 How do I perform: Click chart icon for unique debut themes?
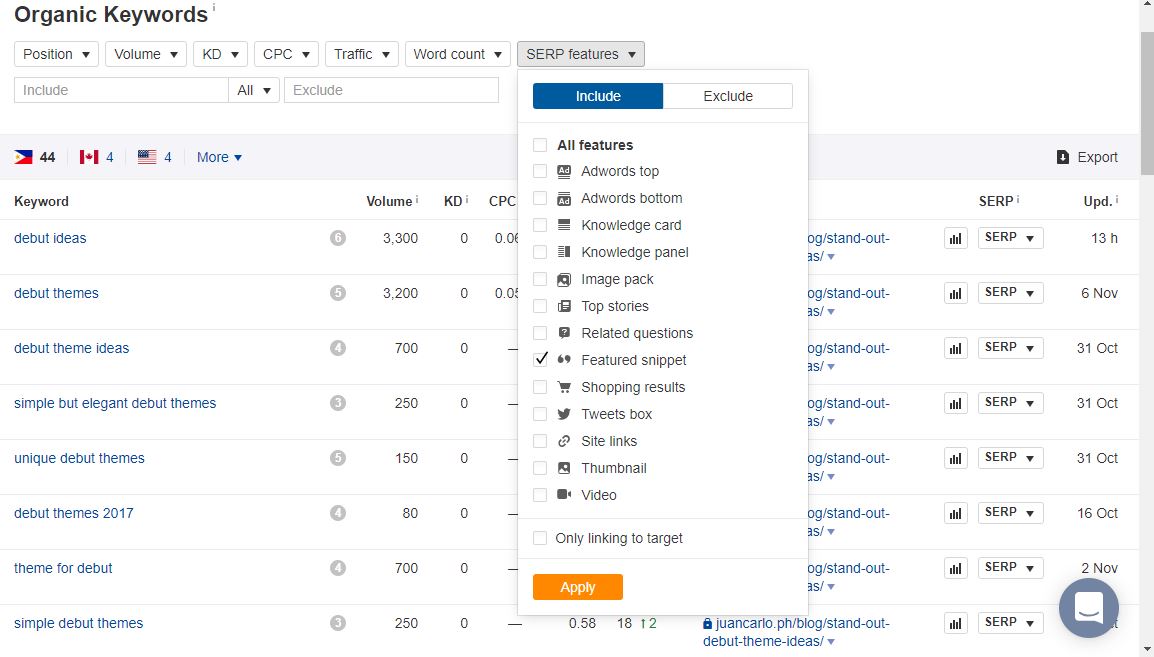tap(955, 458)
